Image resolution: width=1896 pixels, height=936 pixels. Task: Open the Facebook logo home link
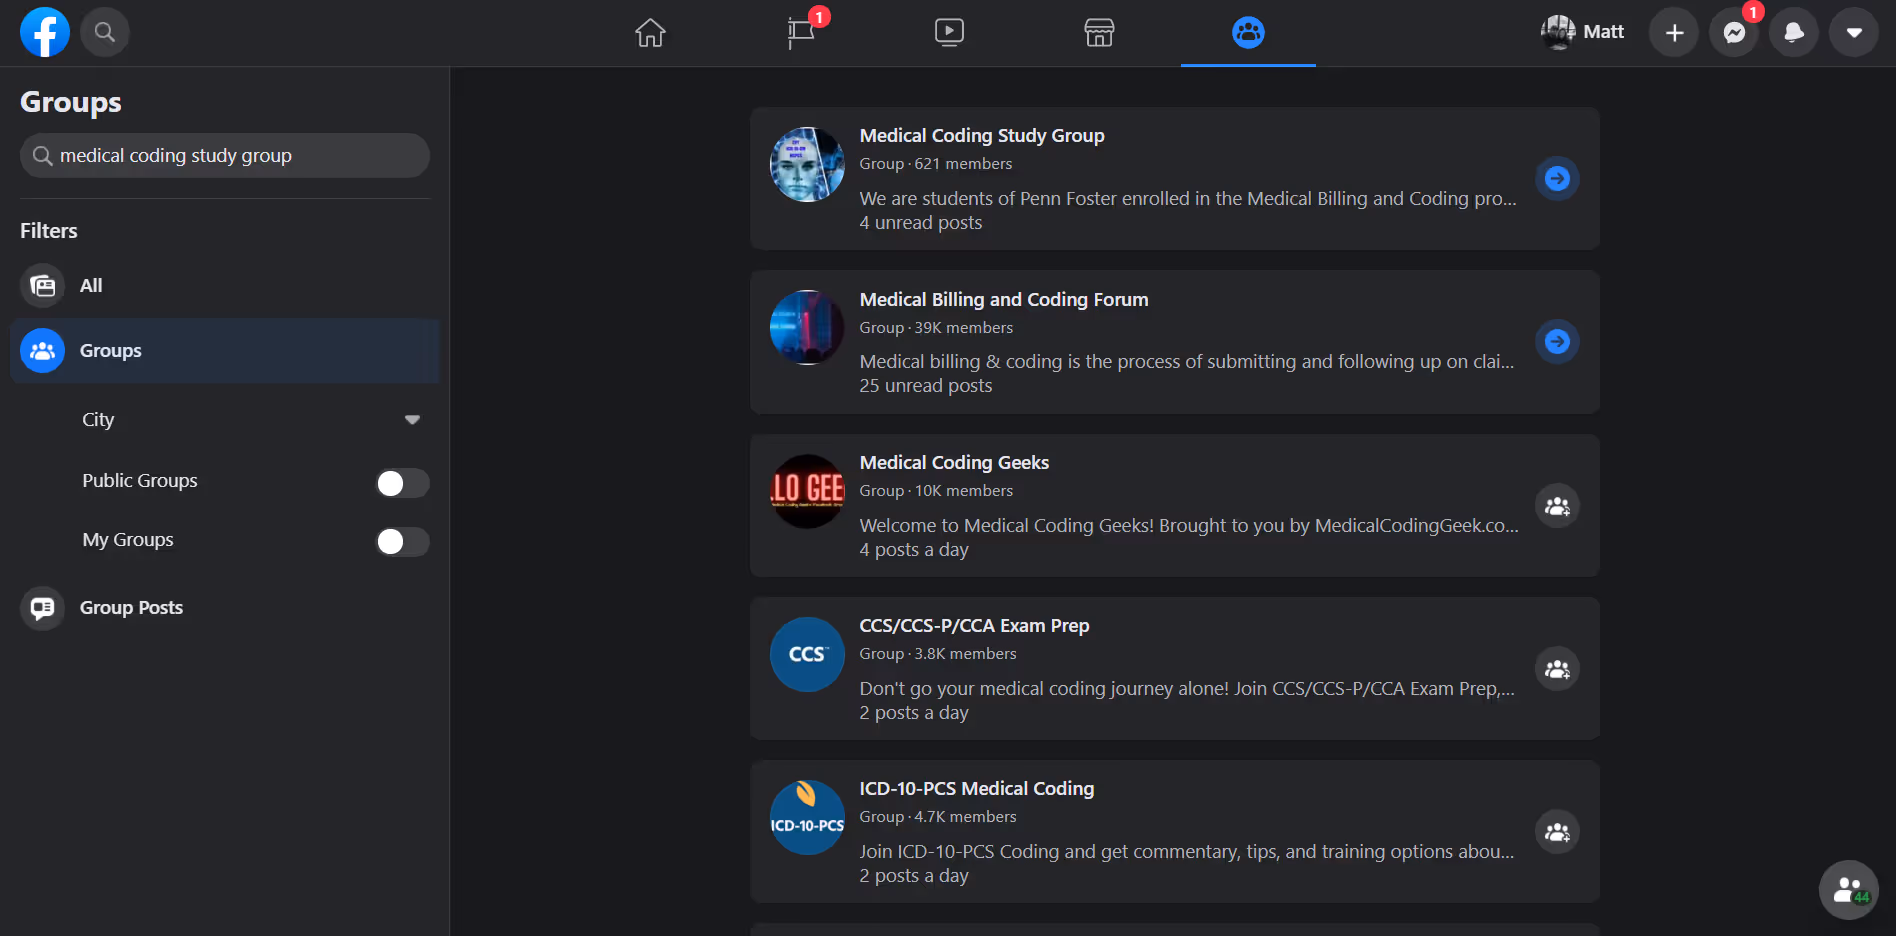[45, 33]
